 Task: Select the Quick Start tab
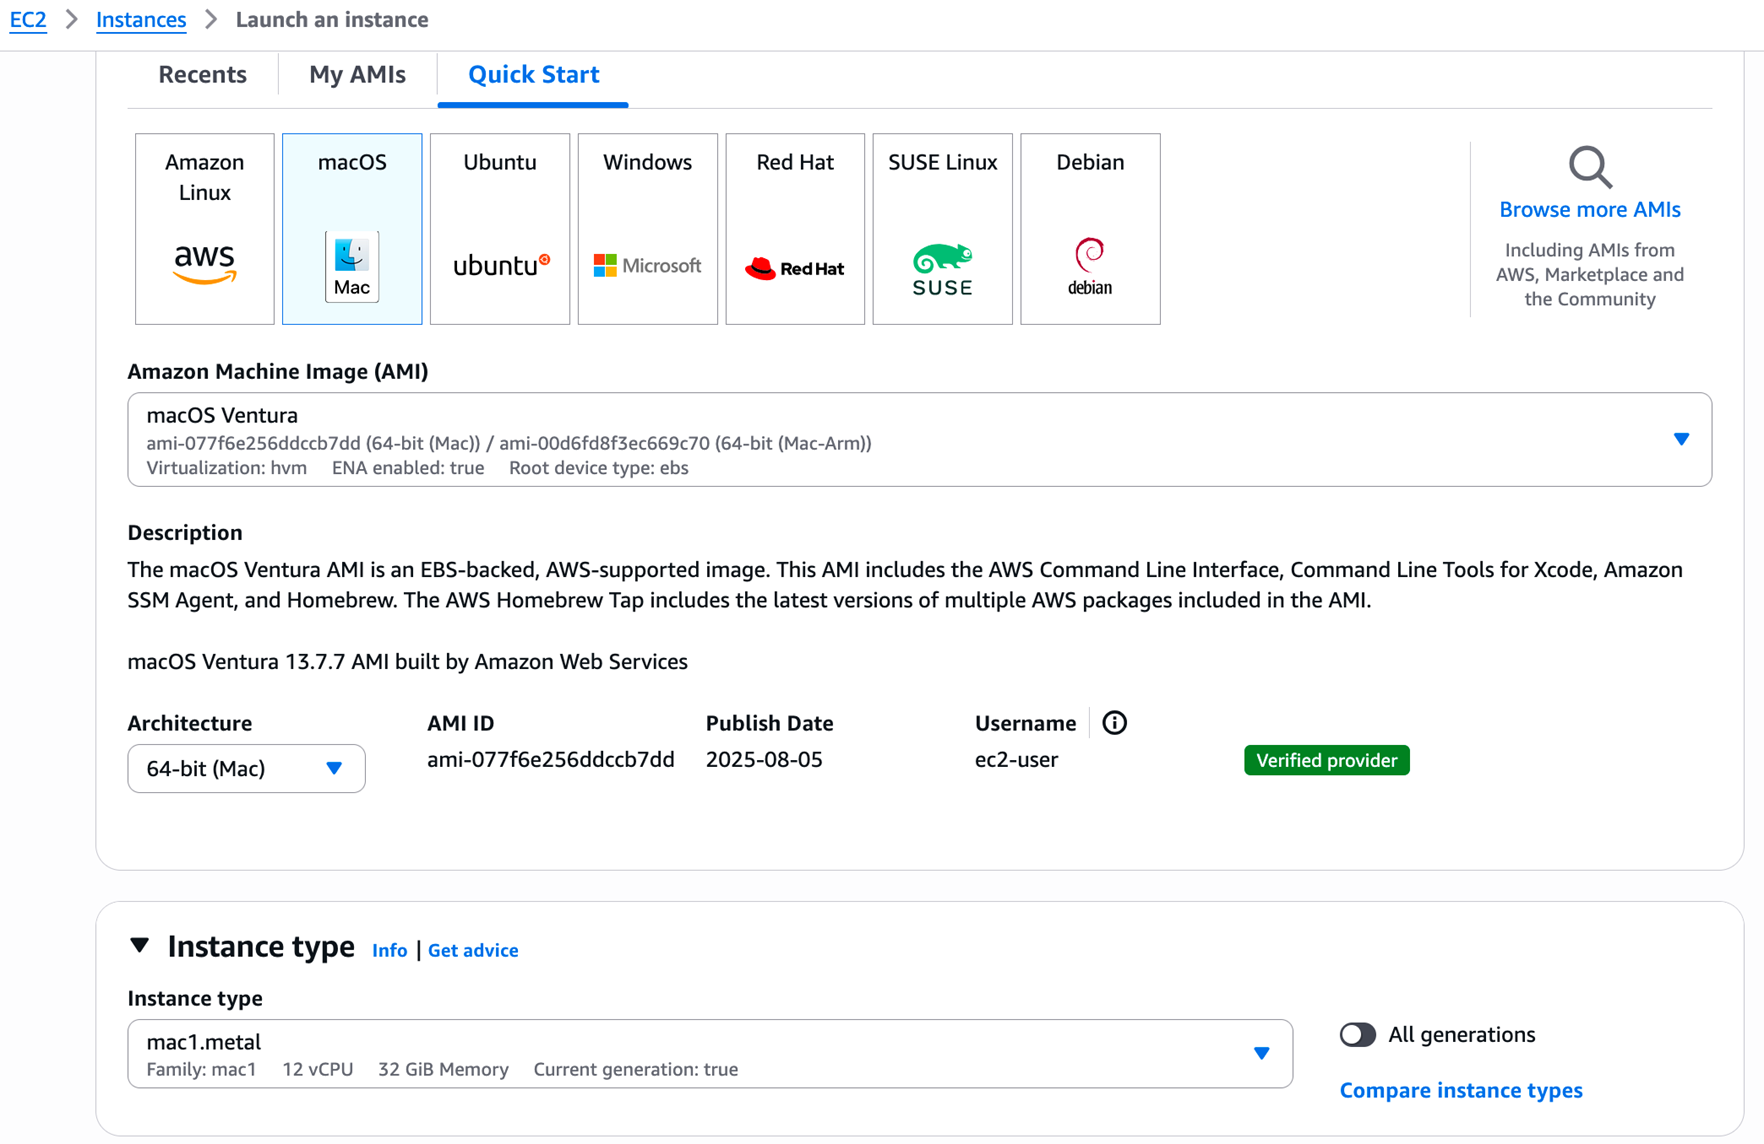[533, 75]
